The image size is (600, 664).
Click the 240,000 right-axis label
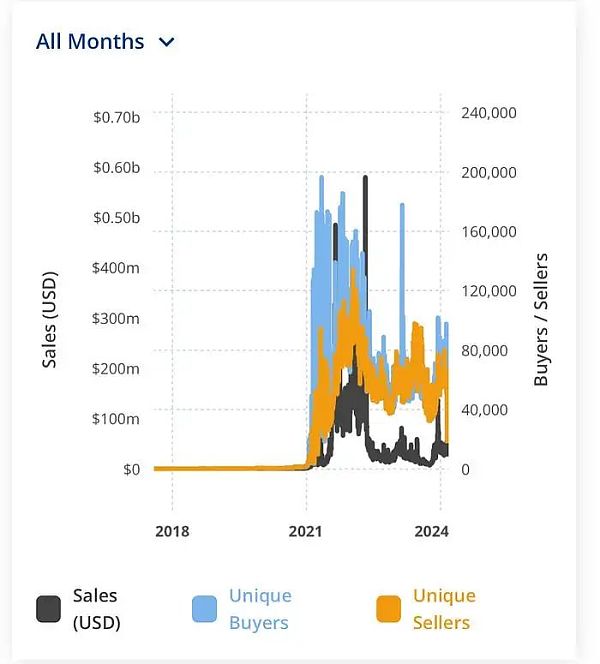(x=488, y=113)
